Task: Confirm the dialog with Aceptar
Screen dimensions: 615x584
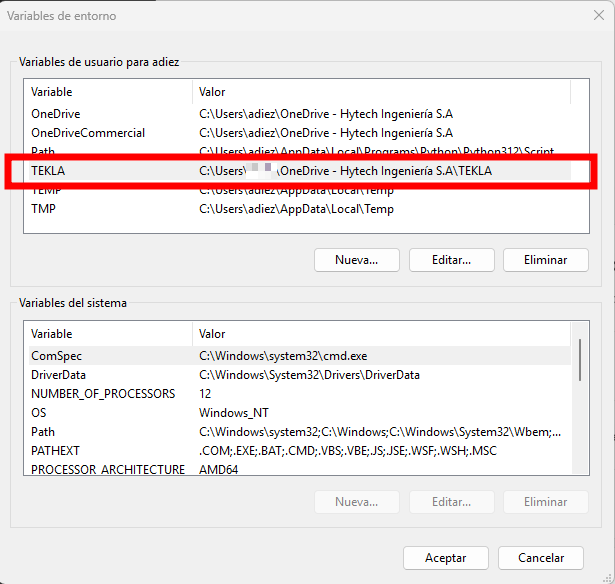Action: [x=445, y=558]
